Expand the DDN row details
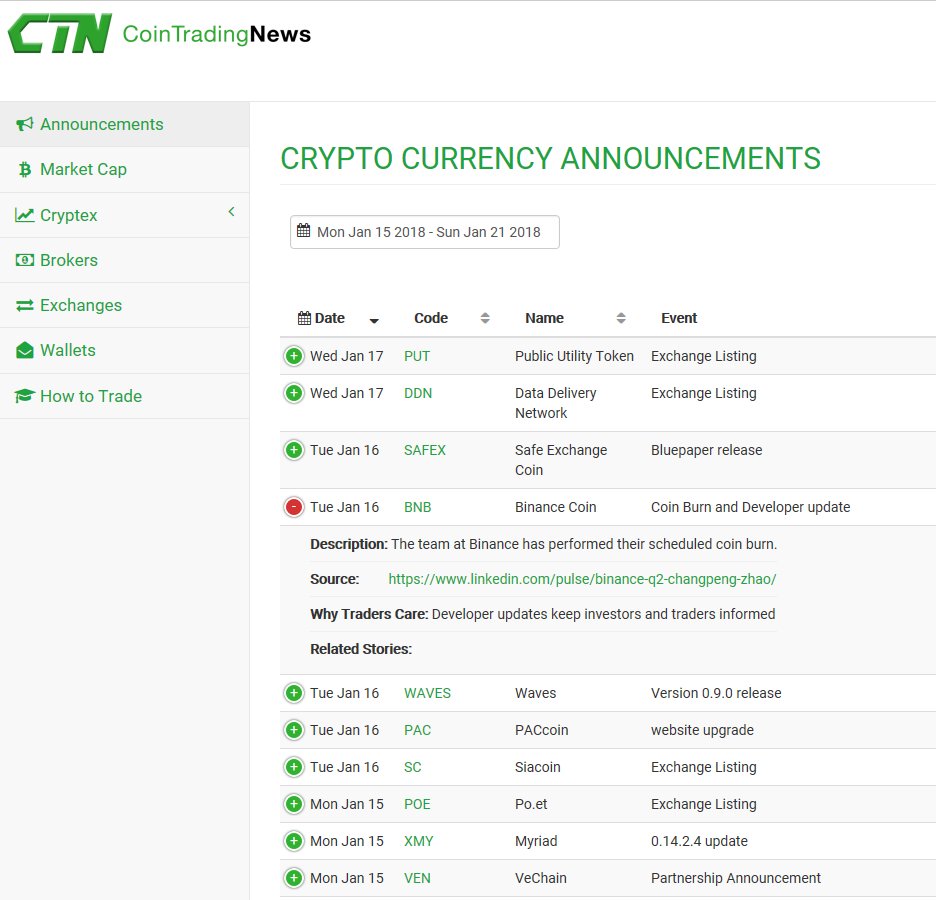 coord(294,393)
